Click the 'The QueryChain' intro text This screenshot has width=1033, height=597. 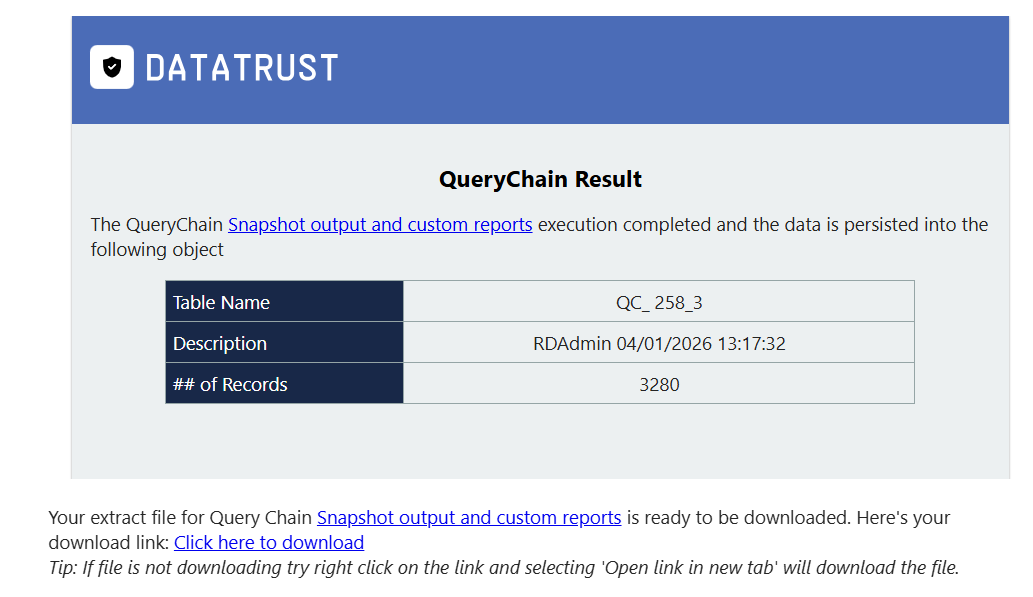click(157, 225)
